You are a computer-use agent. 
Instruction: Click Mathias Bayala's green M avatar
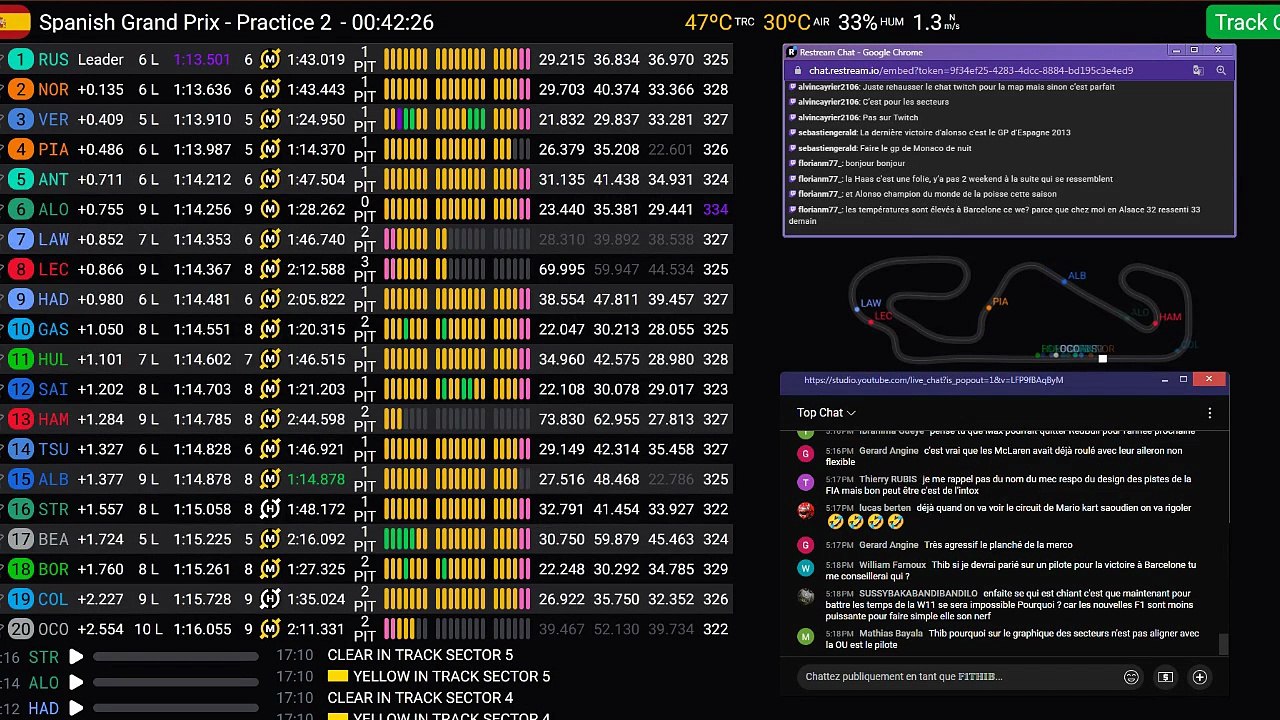tap(806, 636)
